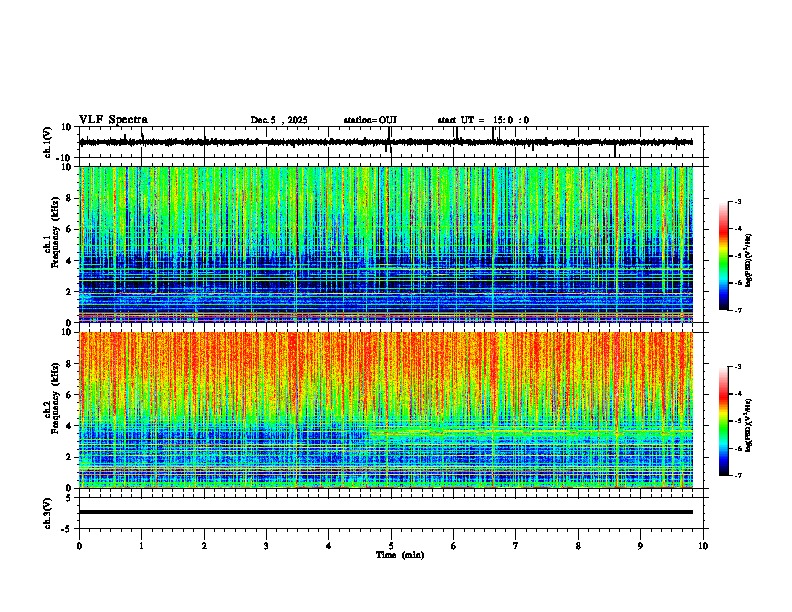This screenshot has height=612, width=792.
Task: Click the "start UT = 15:0 :0" header text
Action: tap(483, 120)
